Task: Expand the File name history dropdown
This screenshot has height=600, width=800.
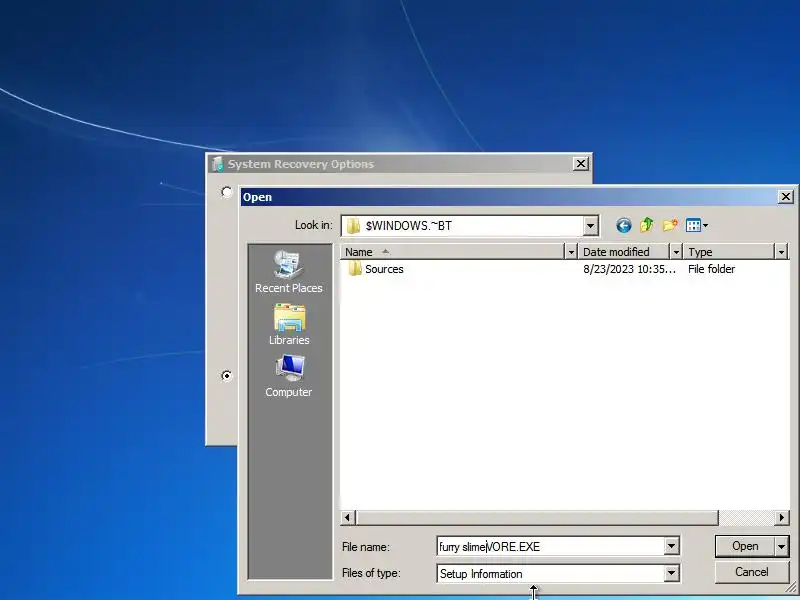Action: (x=671, y=546)
